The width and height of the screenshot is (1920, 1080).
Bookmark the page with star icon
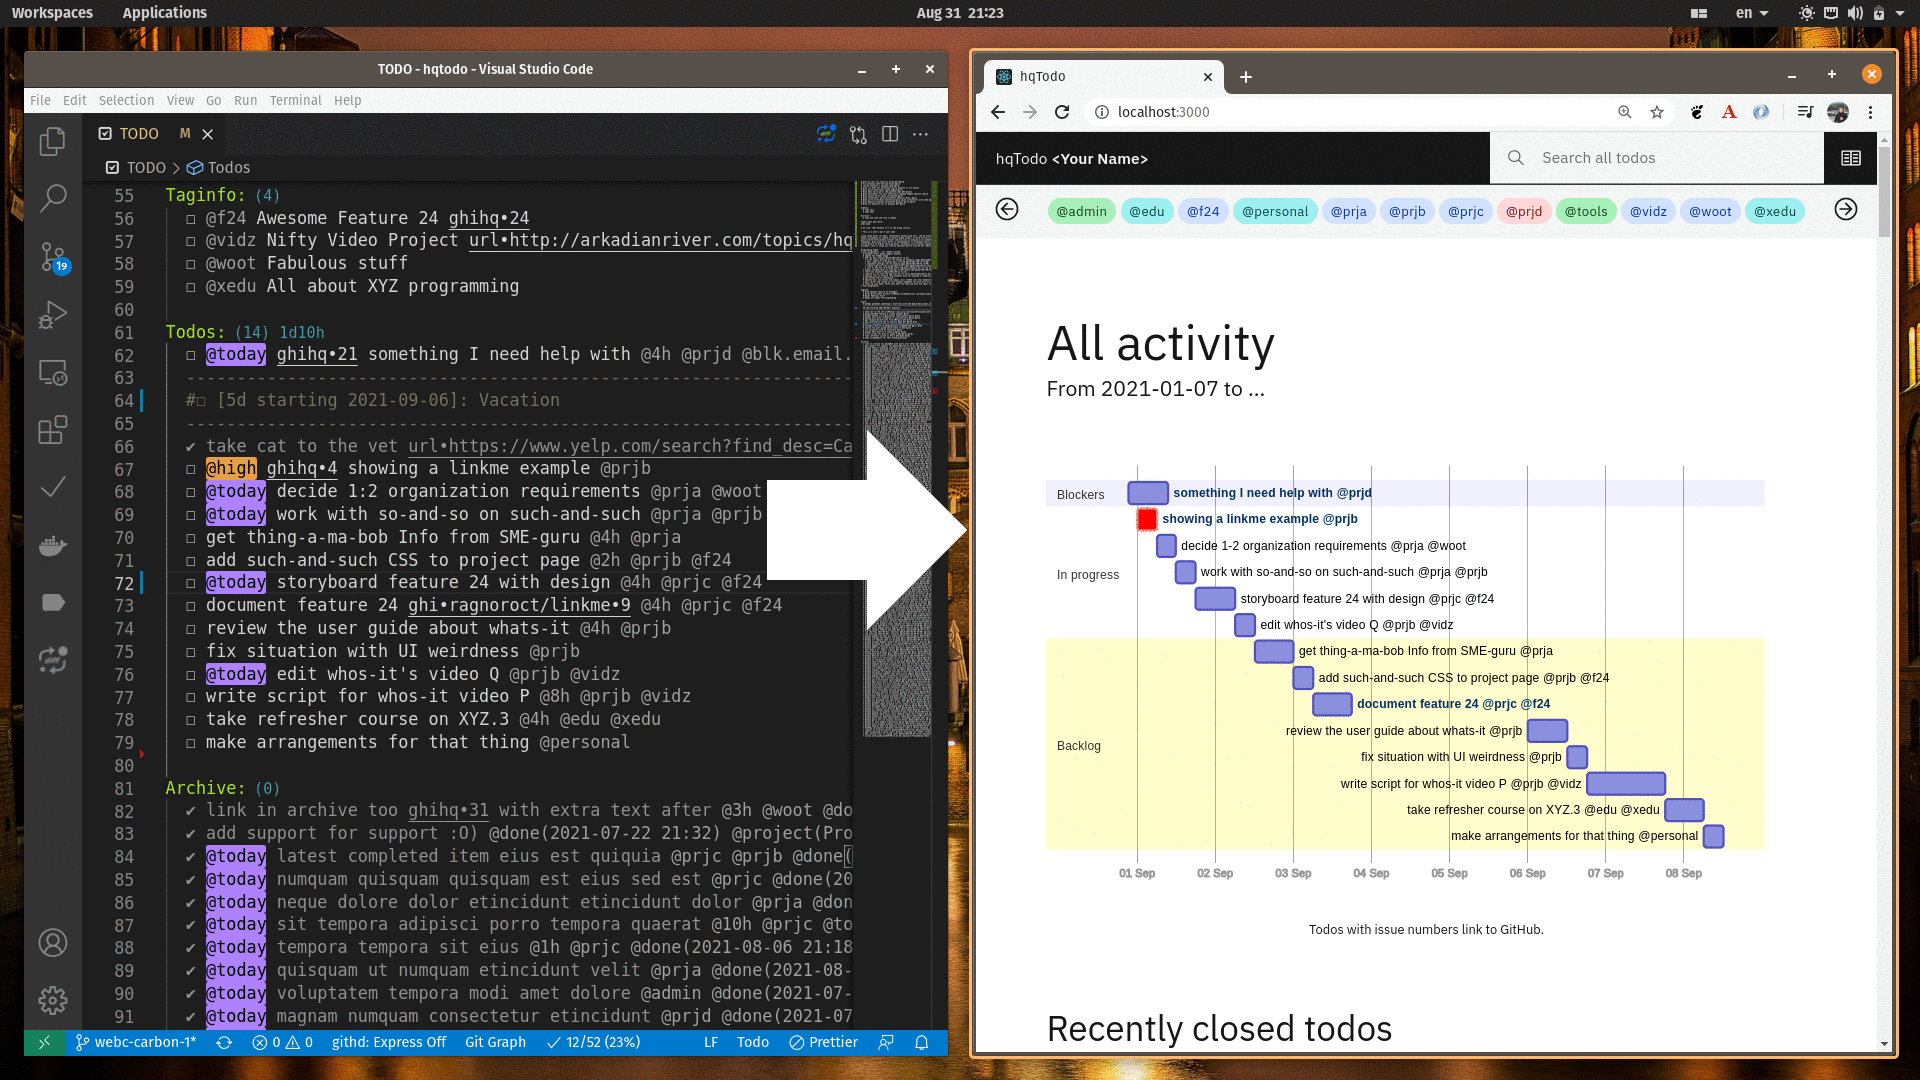click(x=1657, y=112)
